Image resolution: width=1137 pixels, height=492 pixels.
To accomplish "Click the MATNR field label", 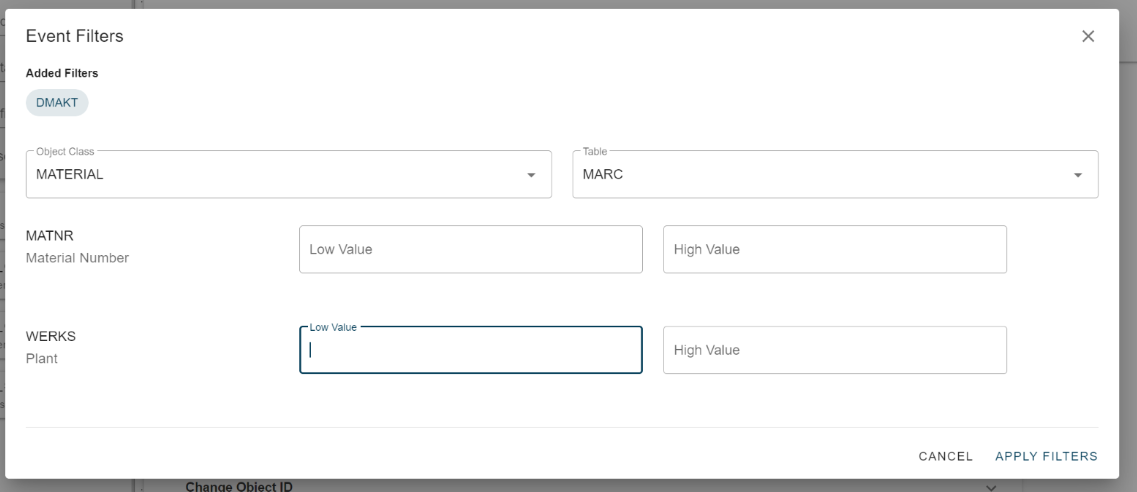I will click(x=50, y=236).
